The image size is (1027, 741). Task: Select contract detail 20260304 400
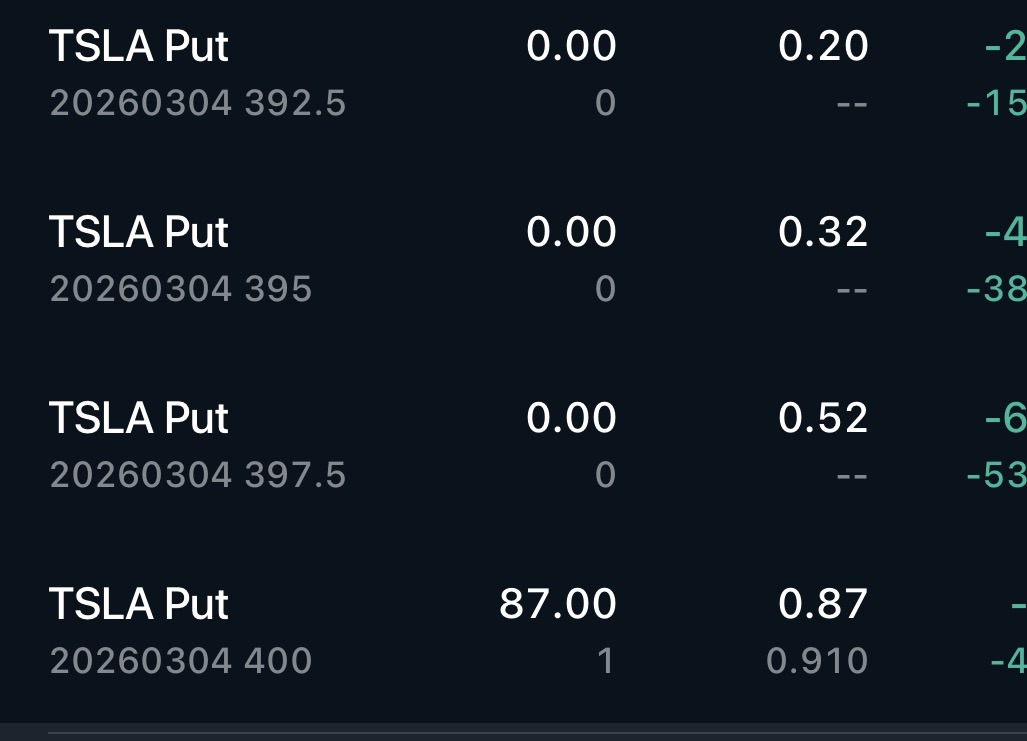tap(181, 660)
